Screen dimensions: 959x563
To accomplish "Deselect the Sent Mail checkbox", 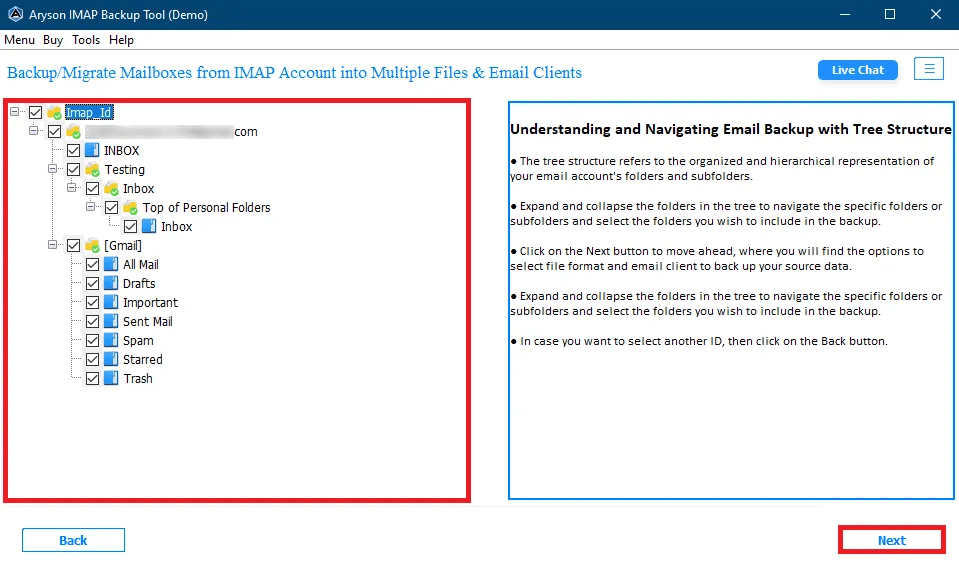I will pyautogui.click(x=92, y=321).
